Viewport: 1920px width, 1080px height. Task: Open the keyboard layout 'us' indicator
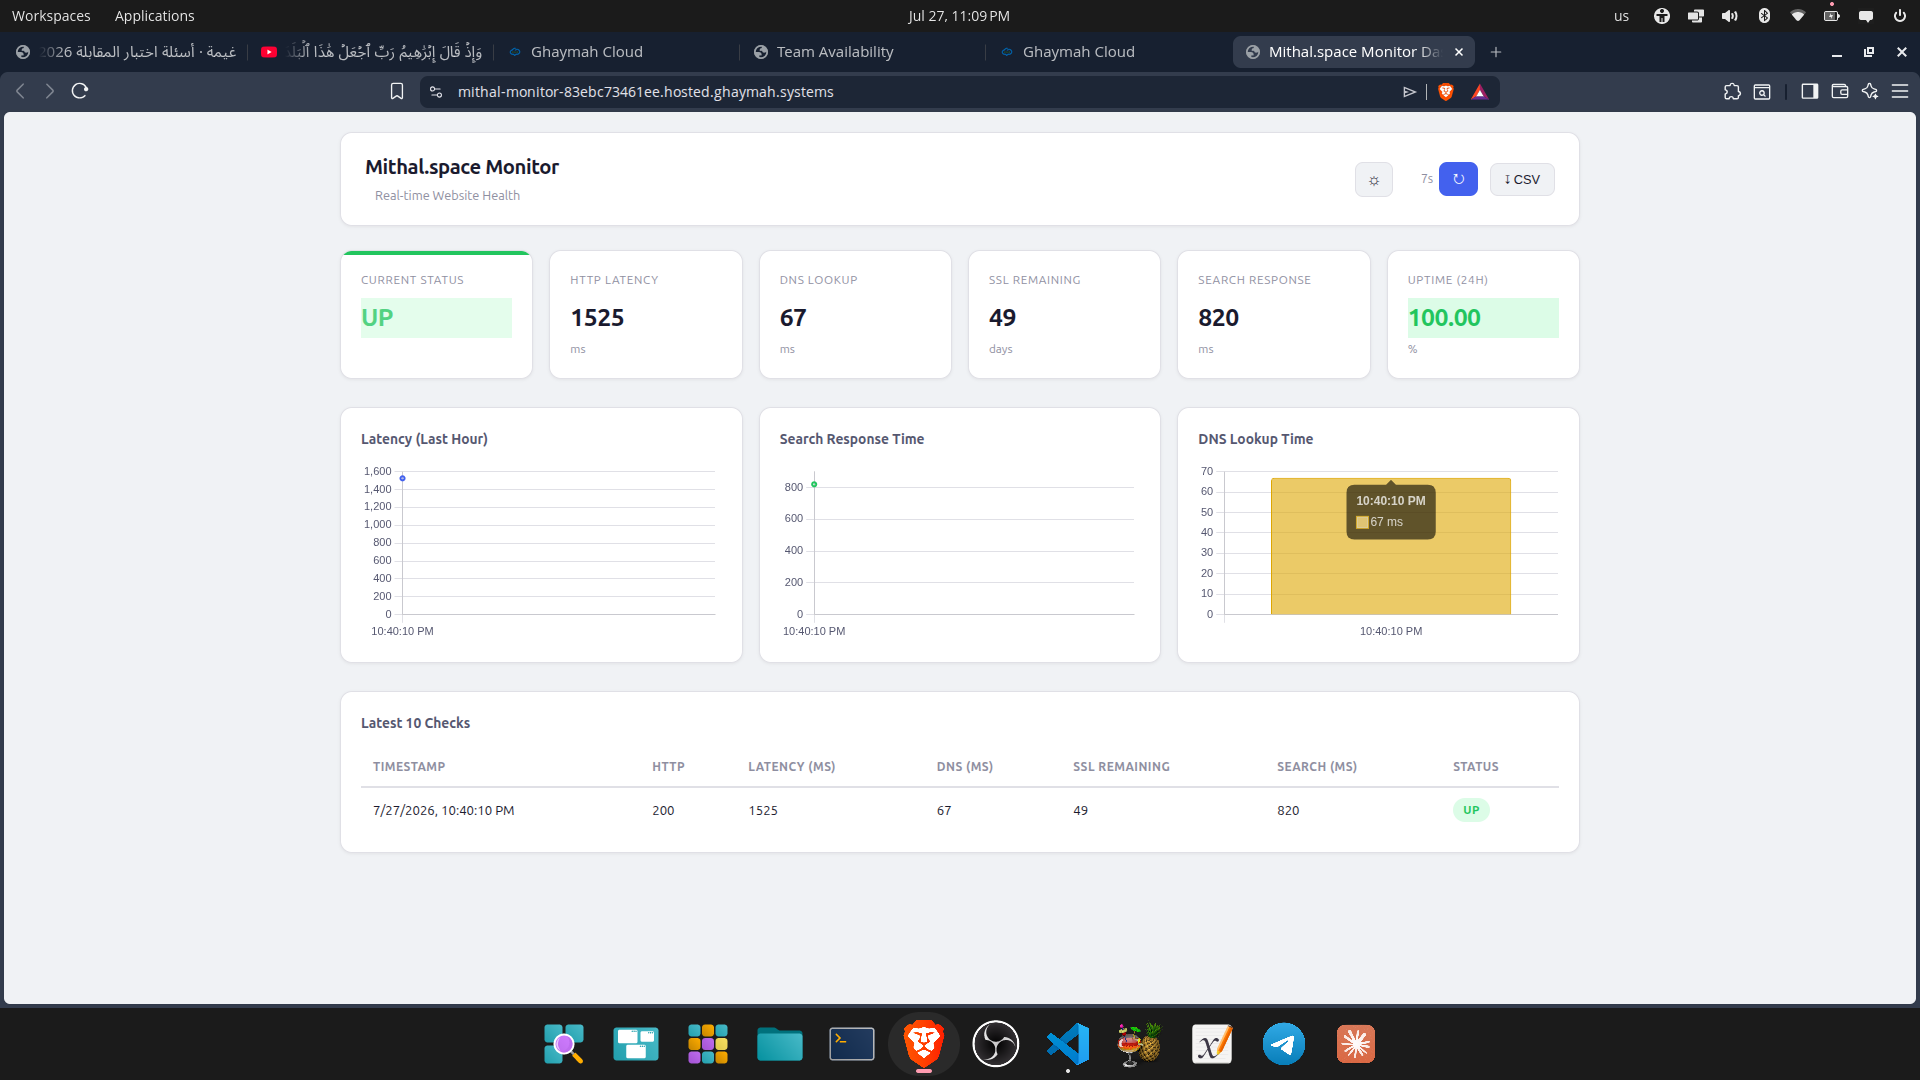[1621, 16]
